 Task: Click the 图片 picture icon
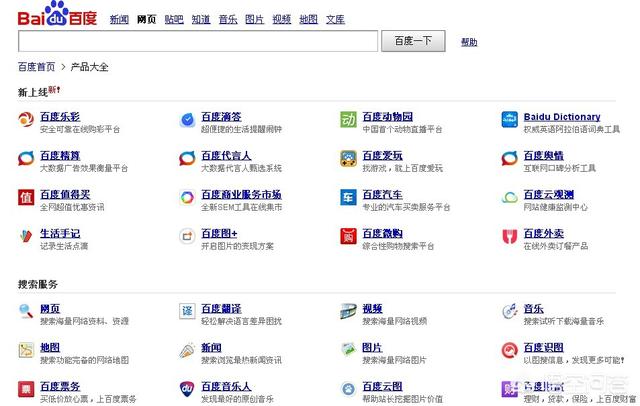[348, 349]
